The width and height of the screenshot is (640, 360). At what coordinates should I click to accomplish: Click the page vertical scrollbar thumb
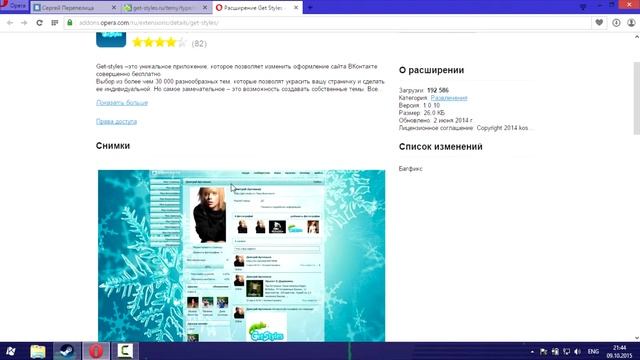coord(637,98)
